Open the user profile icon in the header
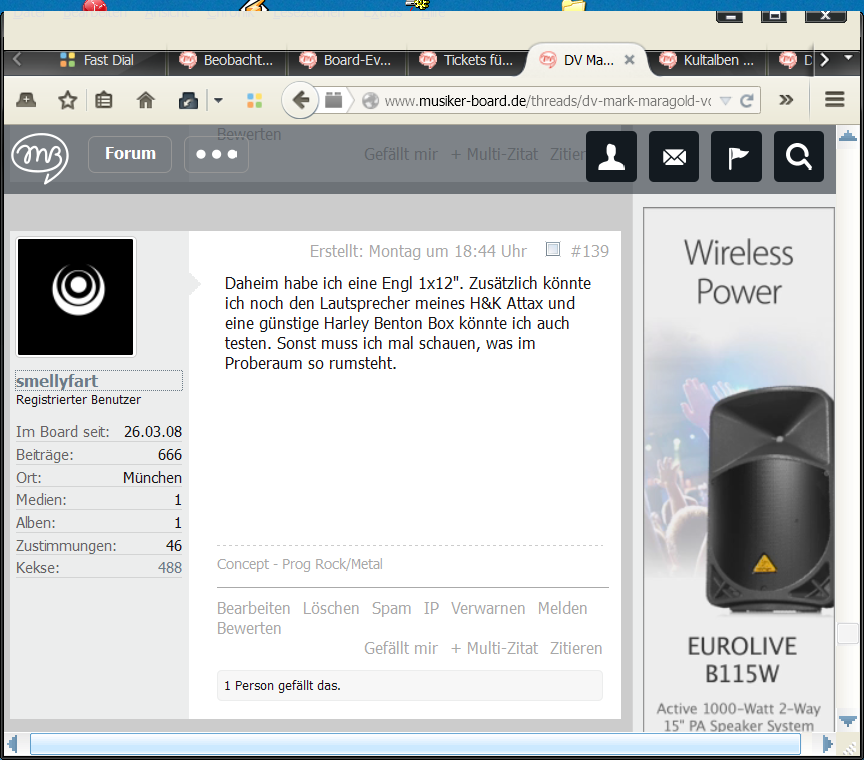The height and width of the screenshot is (760, 864). coord(611,157)
